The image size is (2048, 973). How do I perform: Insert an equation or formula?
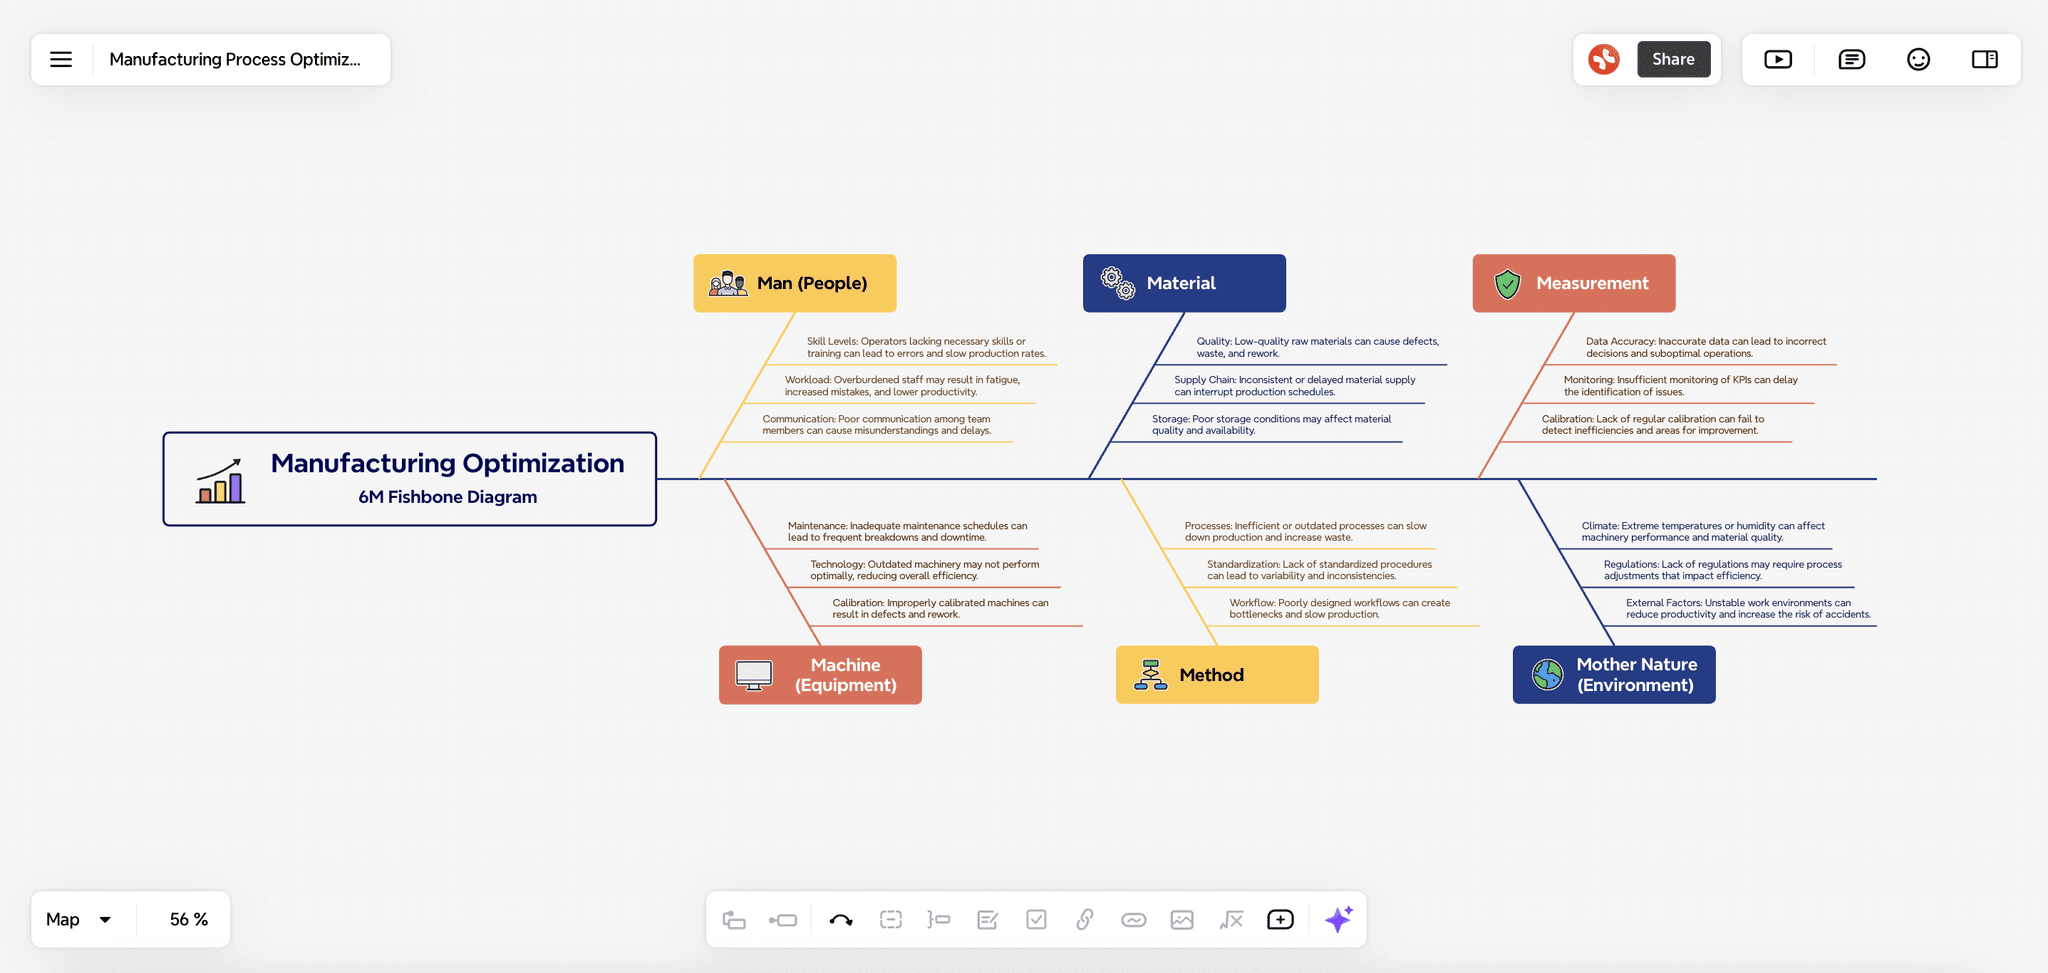click(x=1230, y=919)
